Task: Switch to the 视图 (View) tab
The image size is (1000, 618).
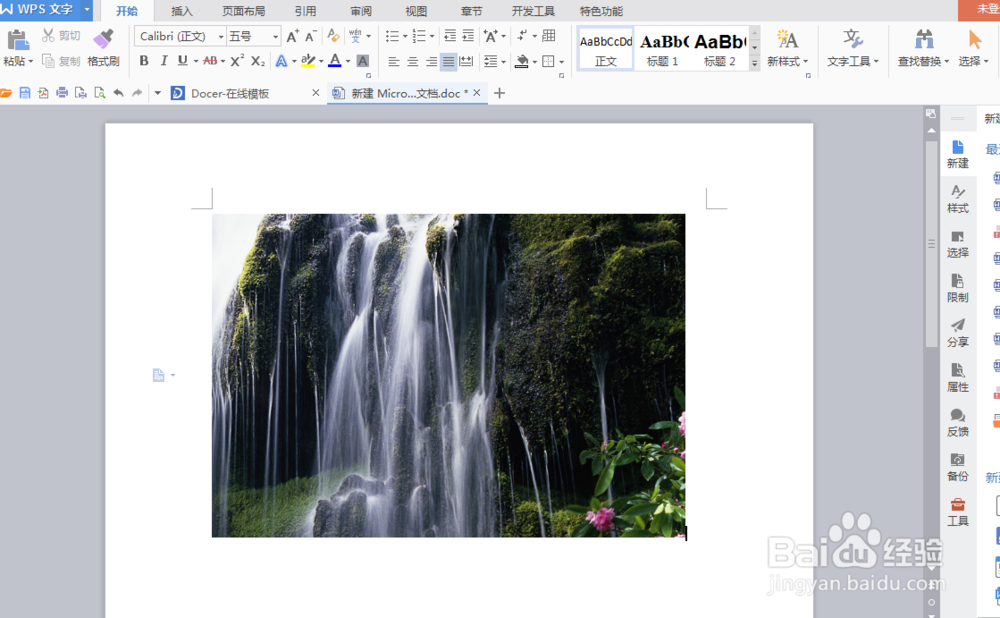Action: click(416, 11)
